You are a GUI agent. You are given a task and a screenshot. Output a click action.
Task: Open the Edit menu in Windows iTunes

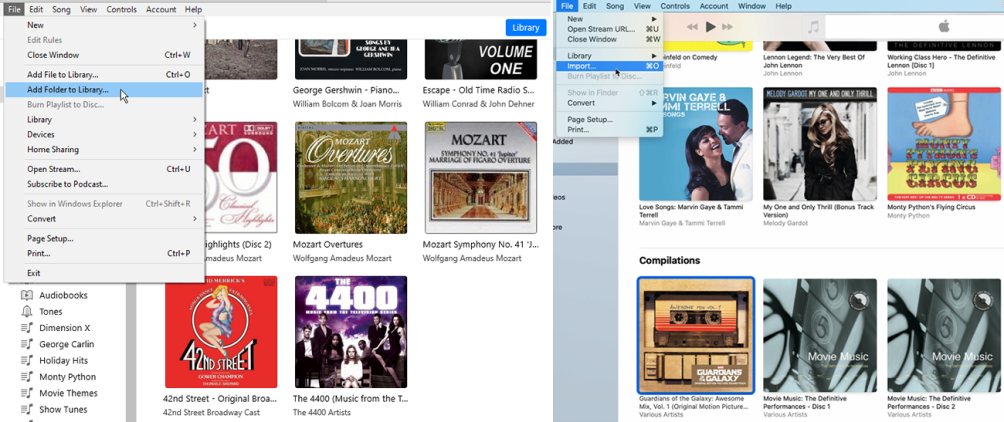click(x=36, y=9)
